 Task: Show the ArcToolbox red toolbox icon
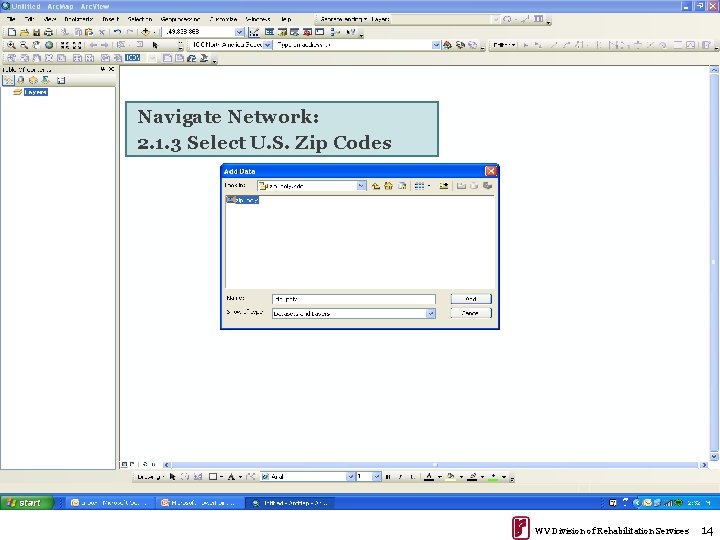click(307, 32)
